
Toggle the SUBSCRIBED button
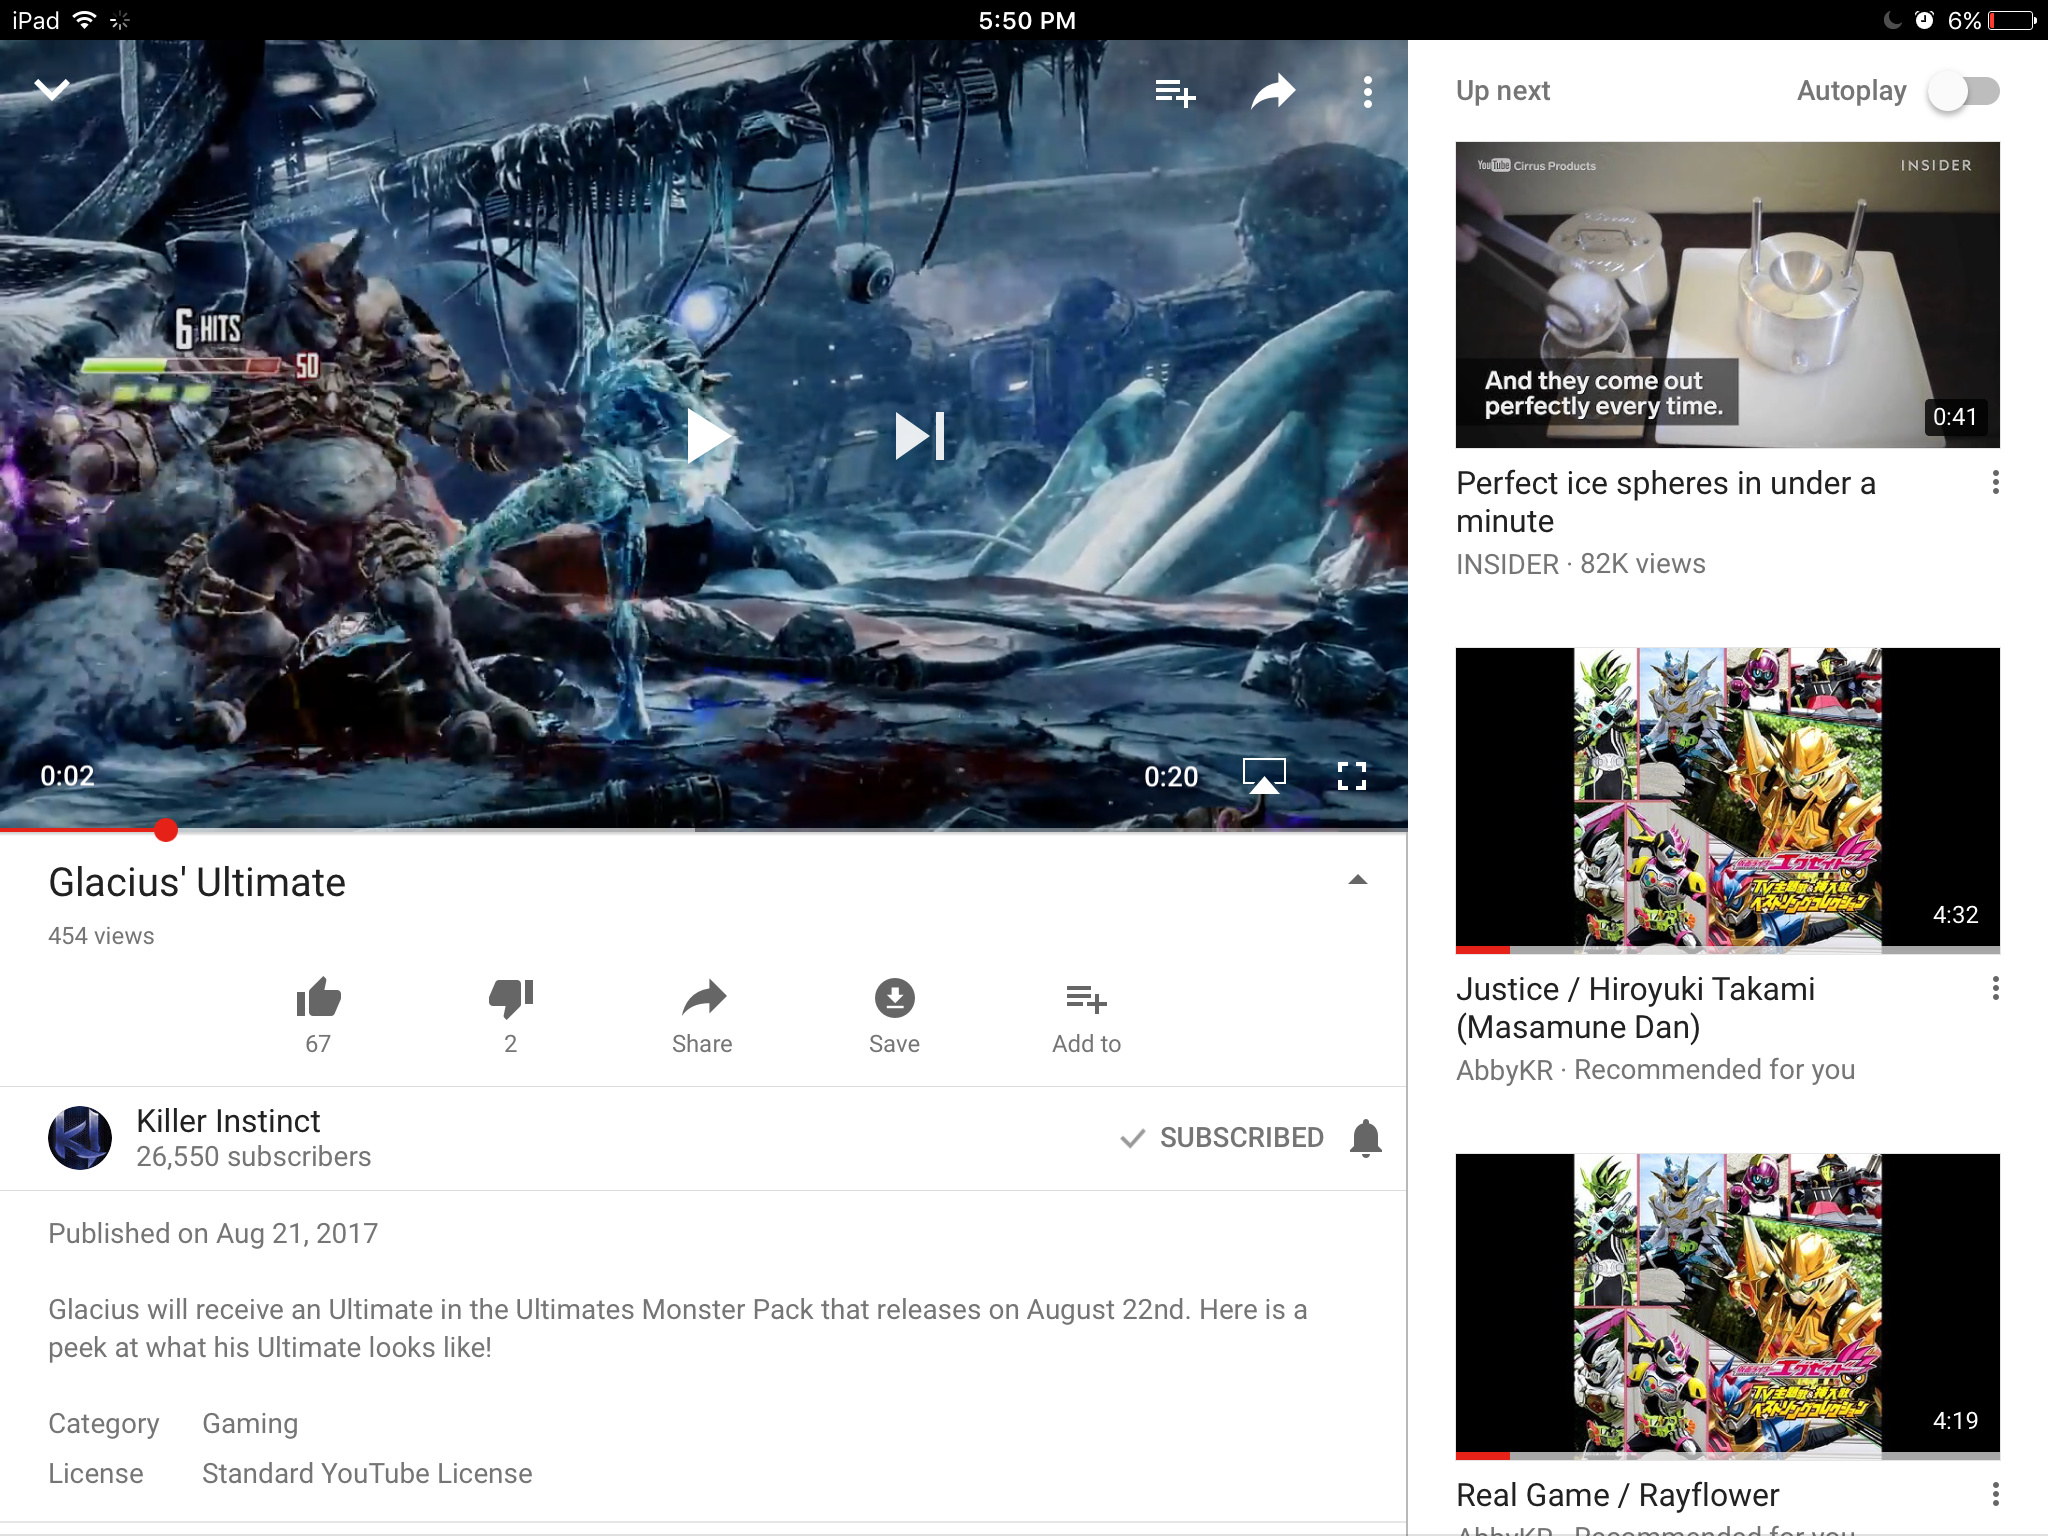point(1222,1138)
